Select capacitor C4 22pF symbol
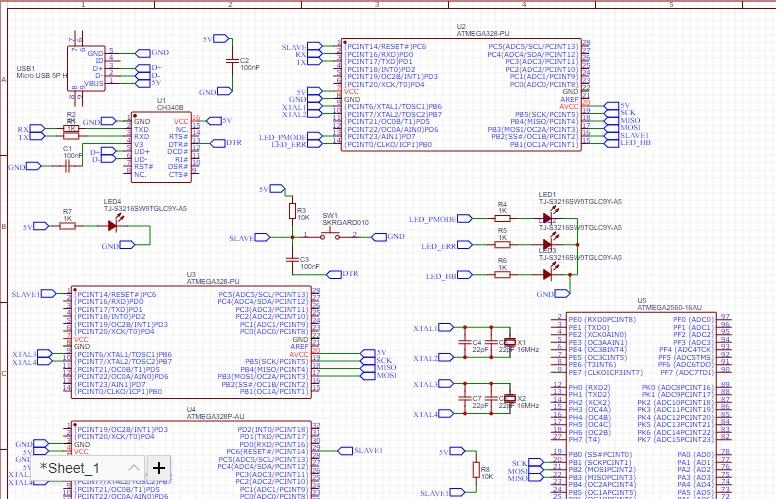This screenshot has width=776, height=499. pos(465,342)
